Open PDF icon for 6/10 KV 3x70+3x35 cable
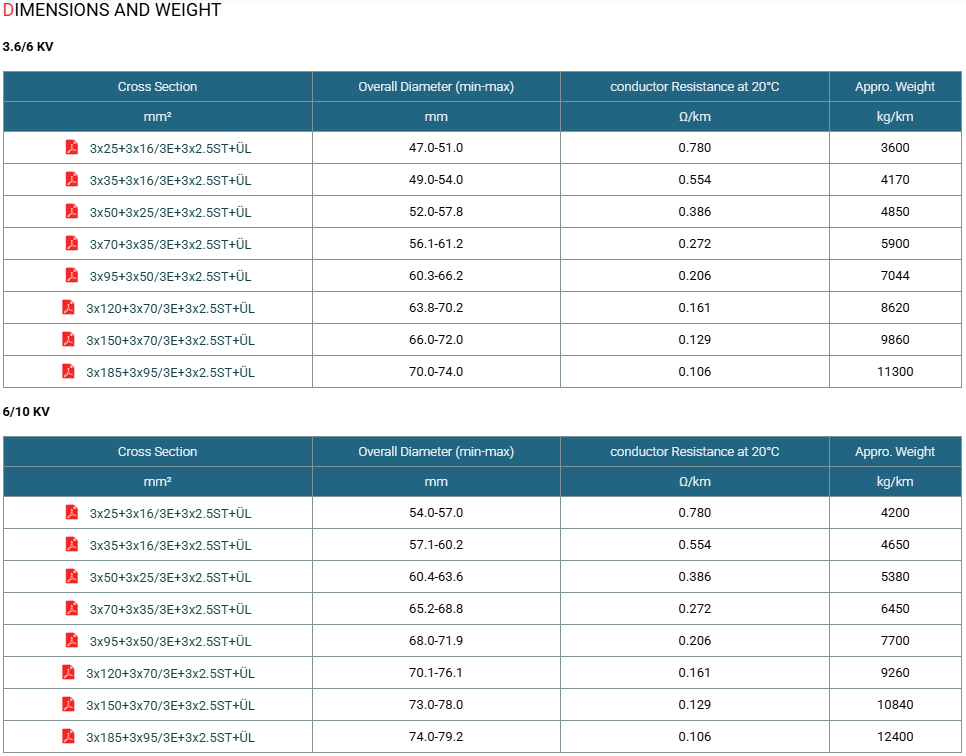Screen dimensions: 966x756 tap(71, 608)
